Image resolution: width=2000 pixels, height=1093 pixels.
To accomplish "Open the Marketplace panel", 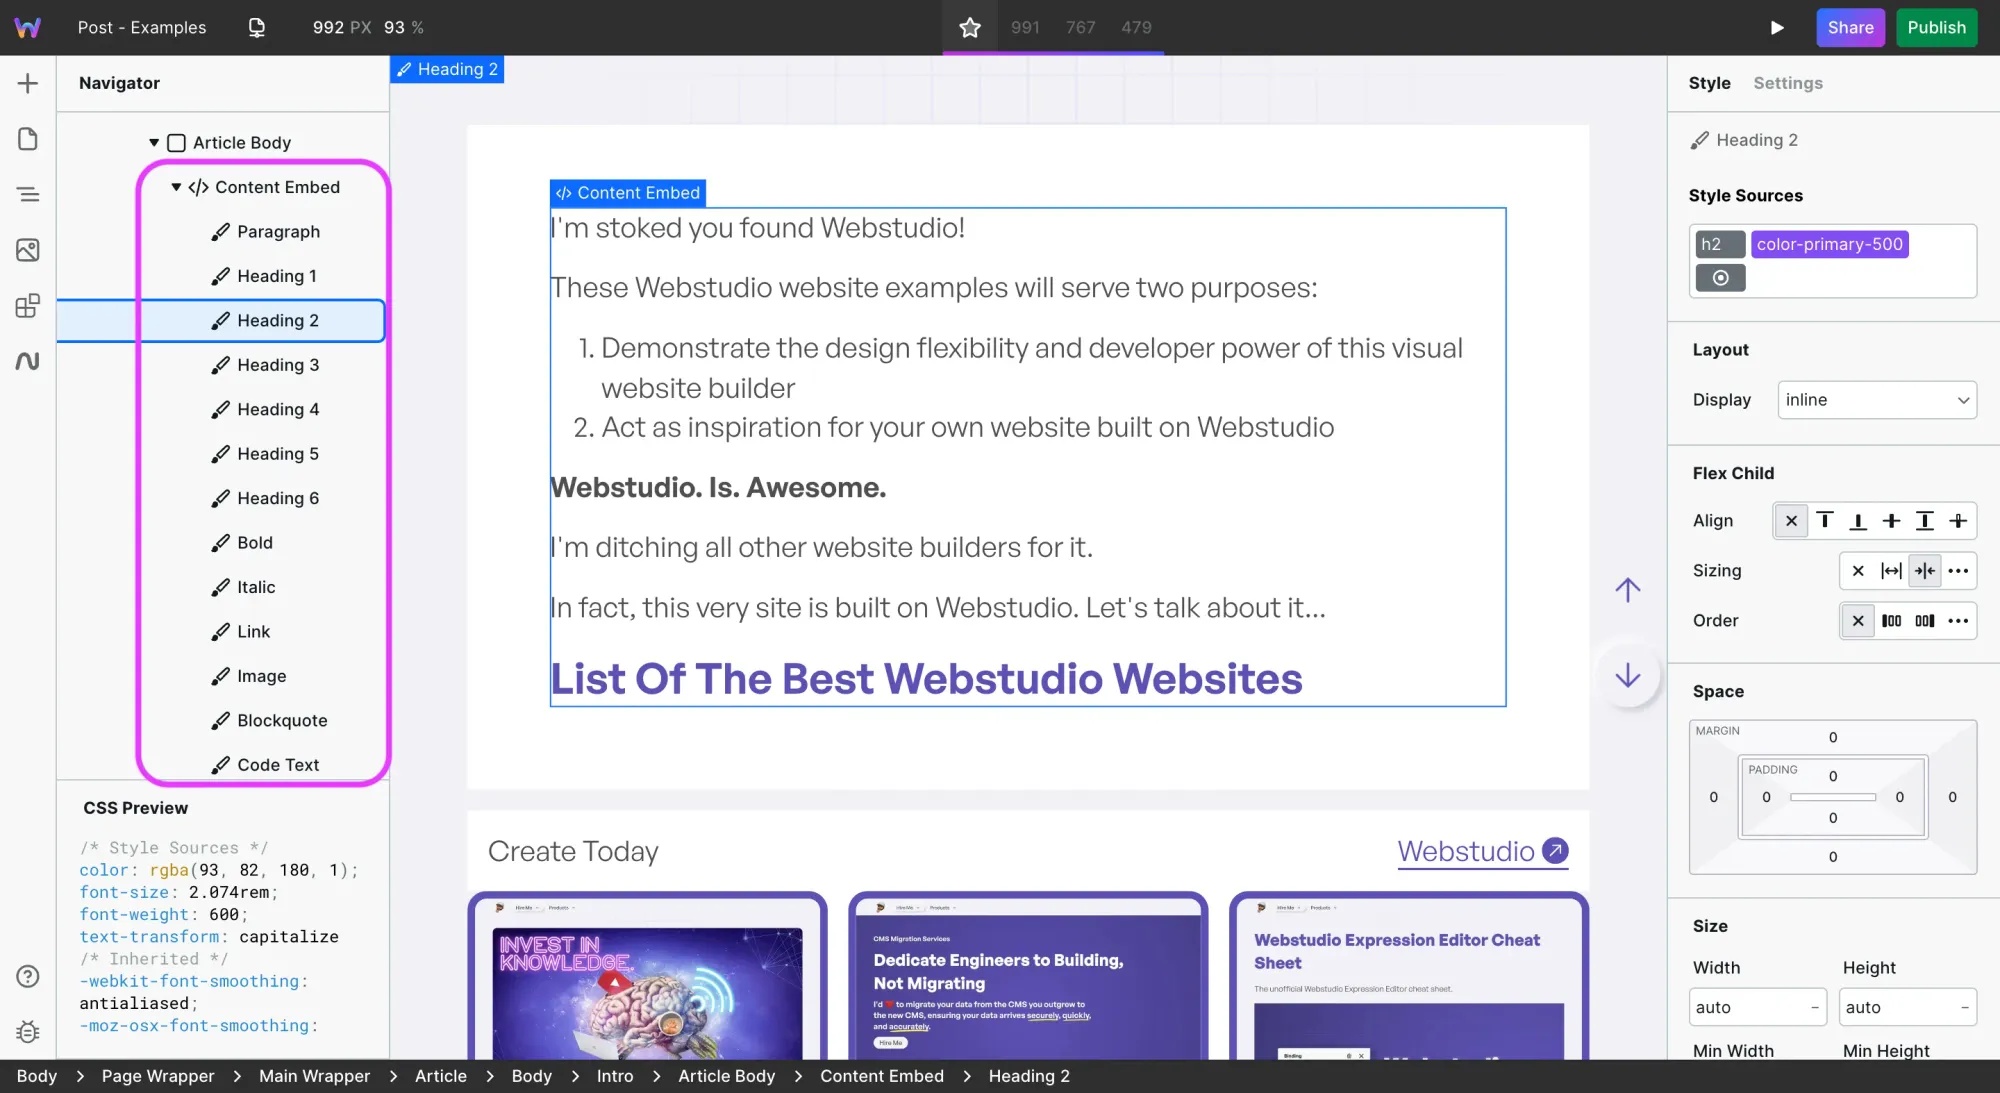I will 28,306.
